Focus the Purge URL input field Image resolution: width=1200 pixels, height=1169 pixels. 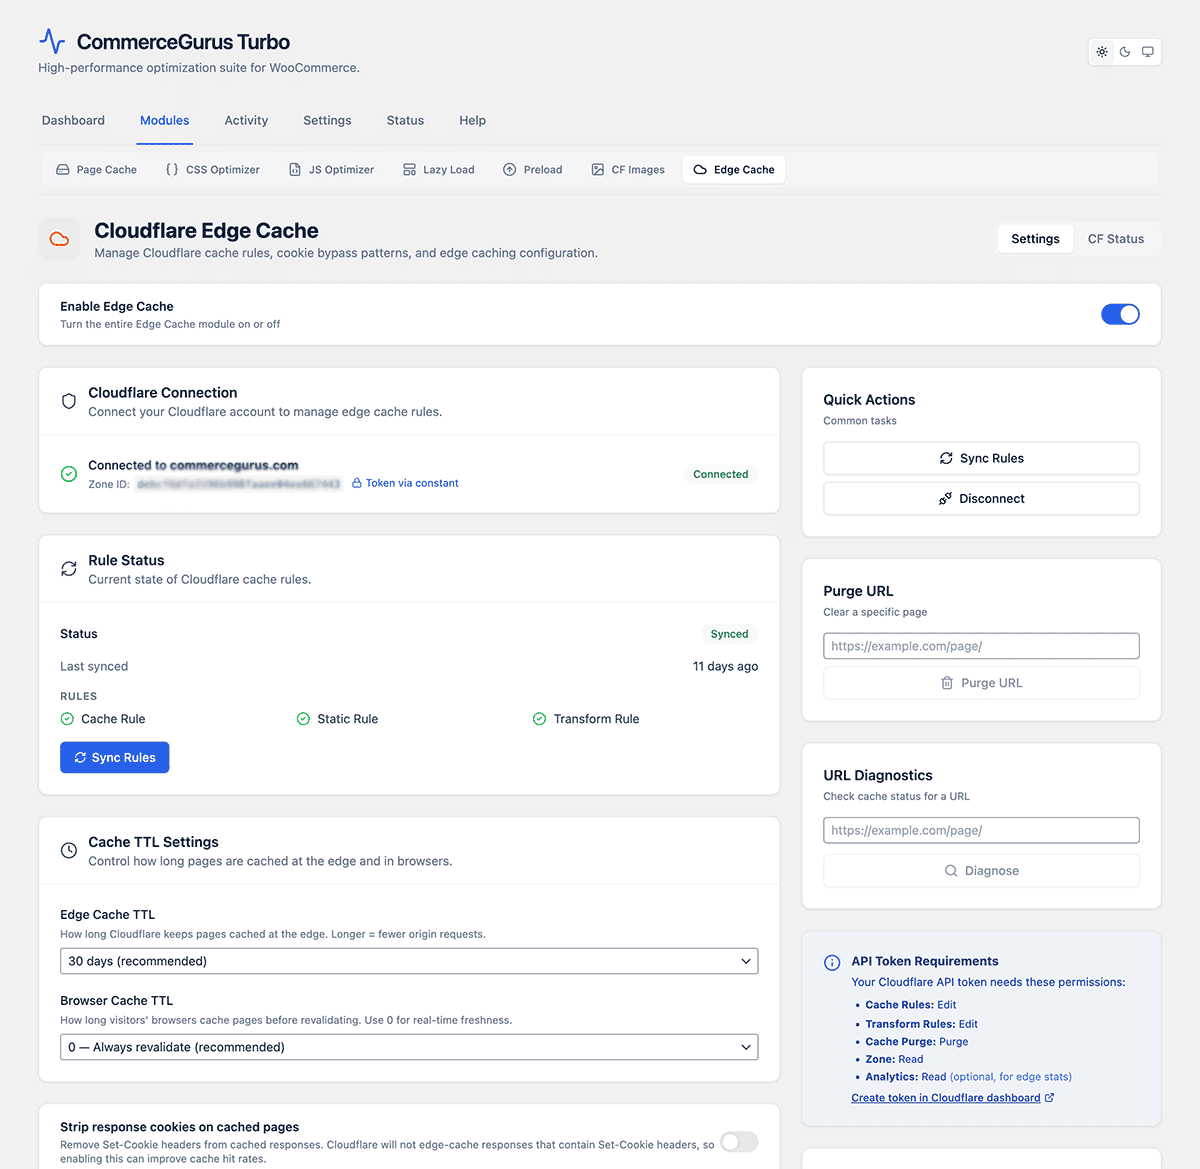pos(981,646)
